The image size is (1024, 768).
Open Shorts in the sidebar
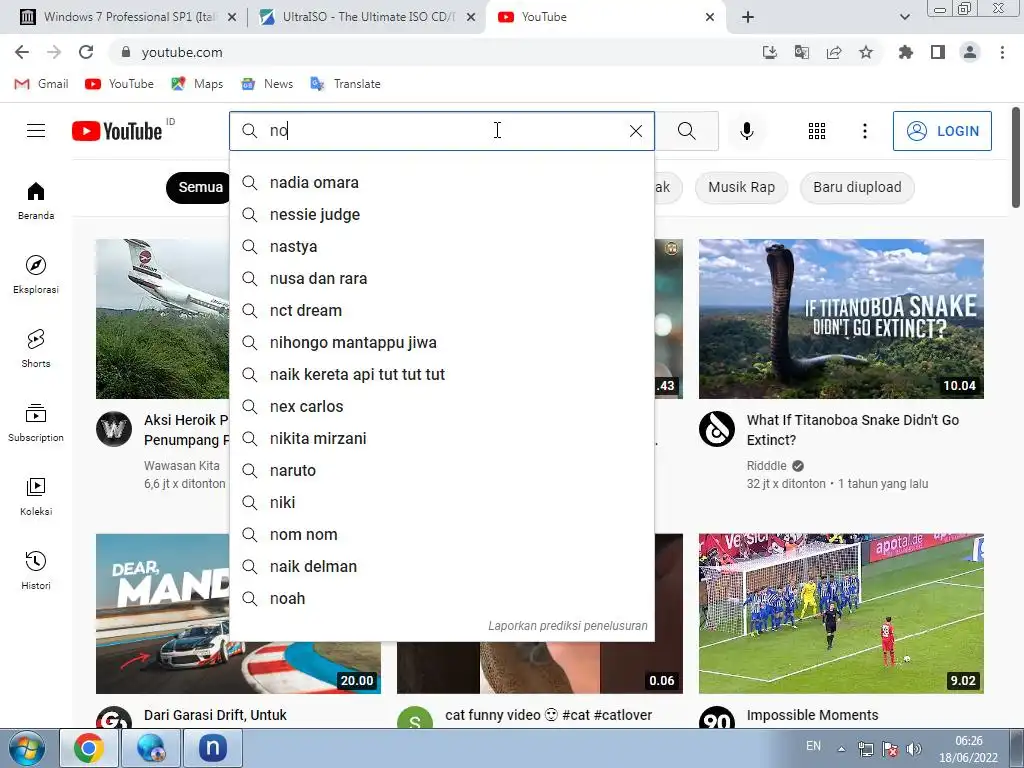tap(36, 348)
